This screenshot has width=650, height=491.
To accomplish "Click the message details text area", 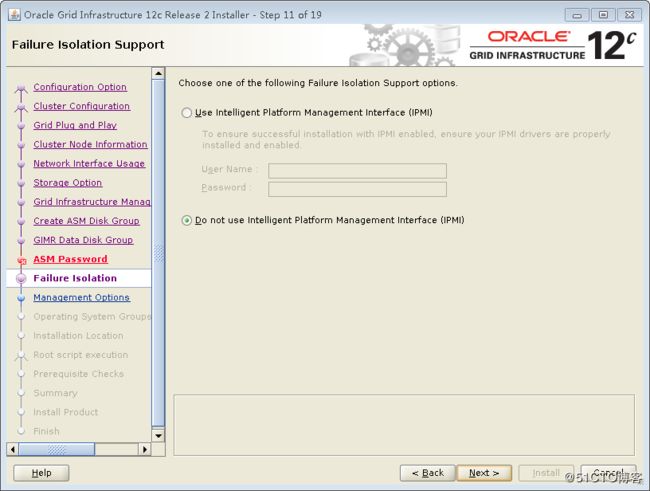I will [x=404, y=425].
